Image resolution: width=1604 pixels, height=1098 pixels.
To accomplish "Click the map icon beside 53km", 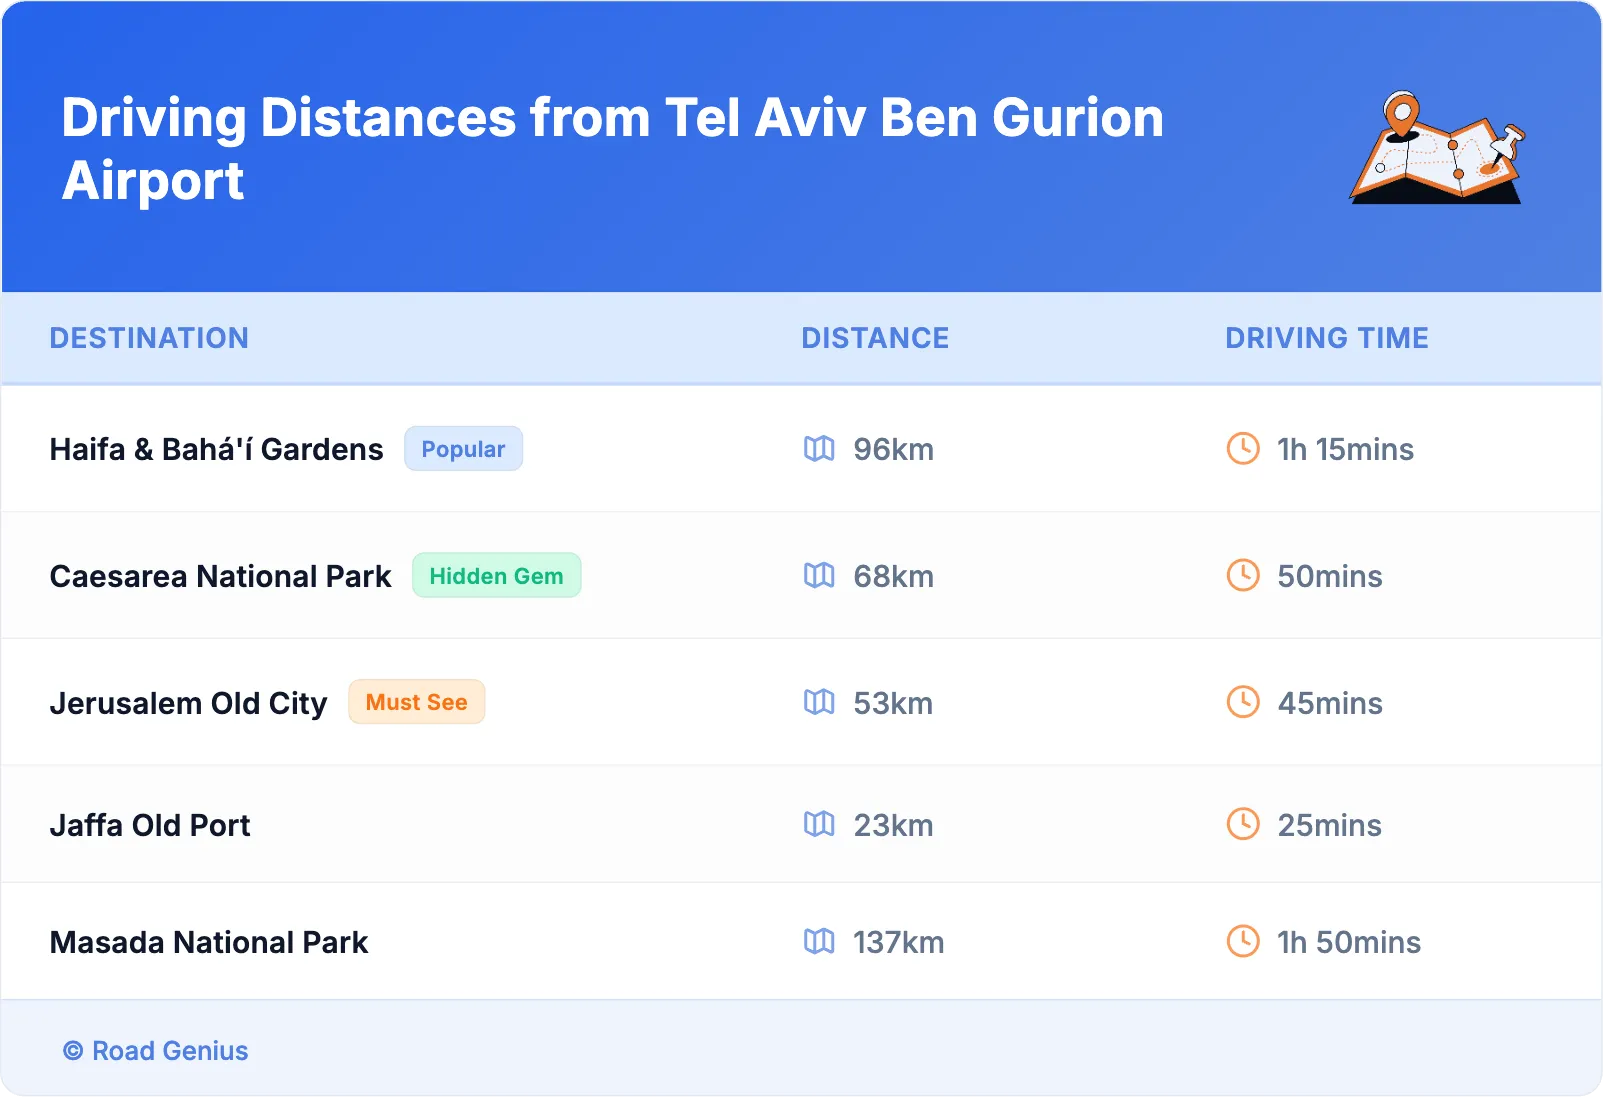I will point(819,703).
